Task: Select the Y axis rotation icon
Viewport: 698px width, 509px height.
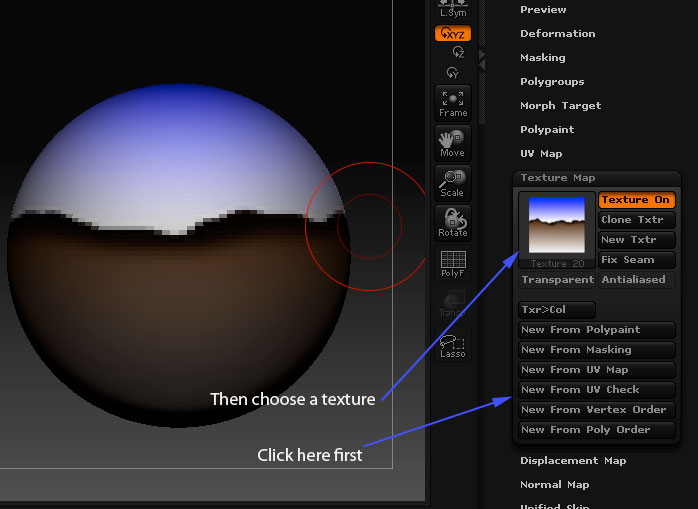Action: point(453,73)
